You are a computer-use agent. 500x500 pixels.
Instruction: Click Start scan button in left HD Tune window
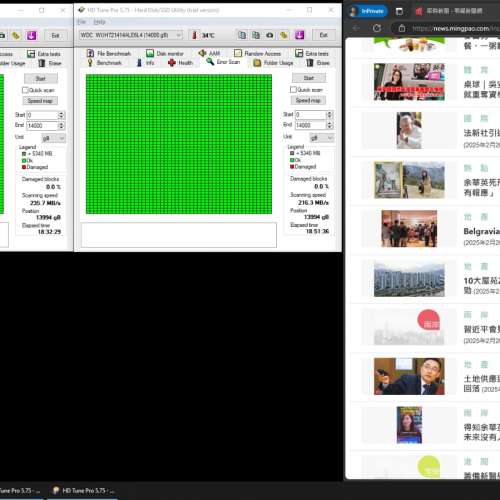coord(41,79)
